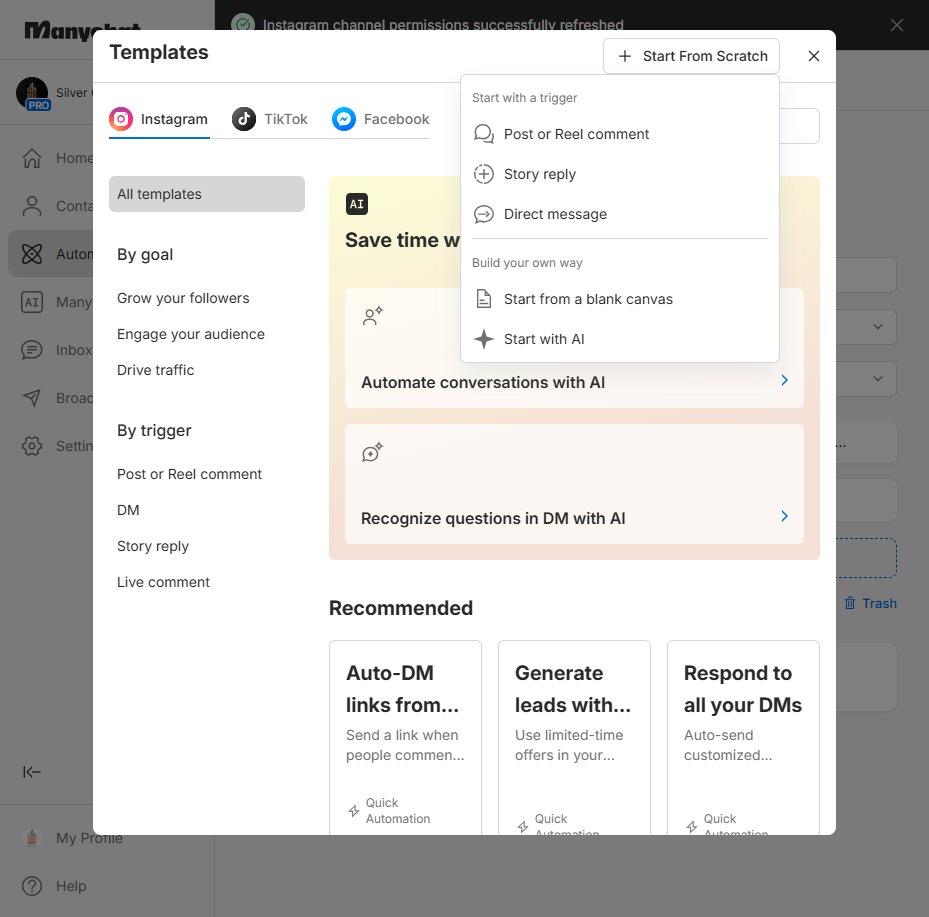Filter by Story reply in trigger list
Screen dimensions: 929x917
pos(153,546)
